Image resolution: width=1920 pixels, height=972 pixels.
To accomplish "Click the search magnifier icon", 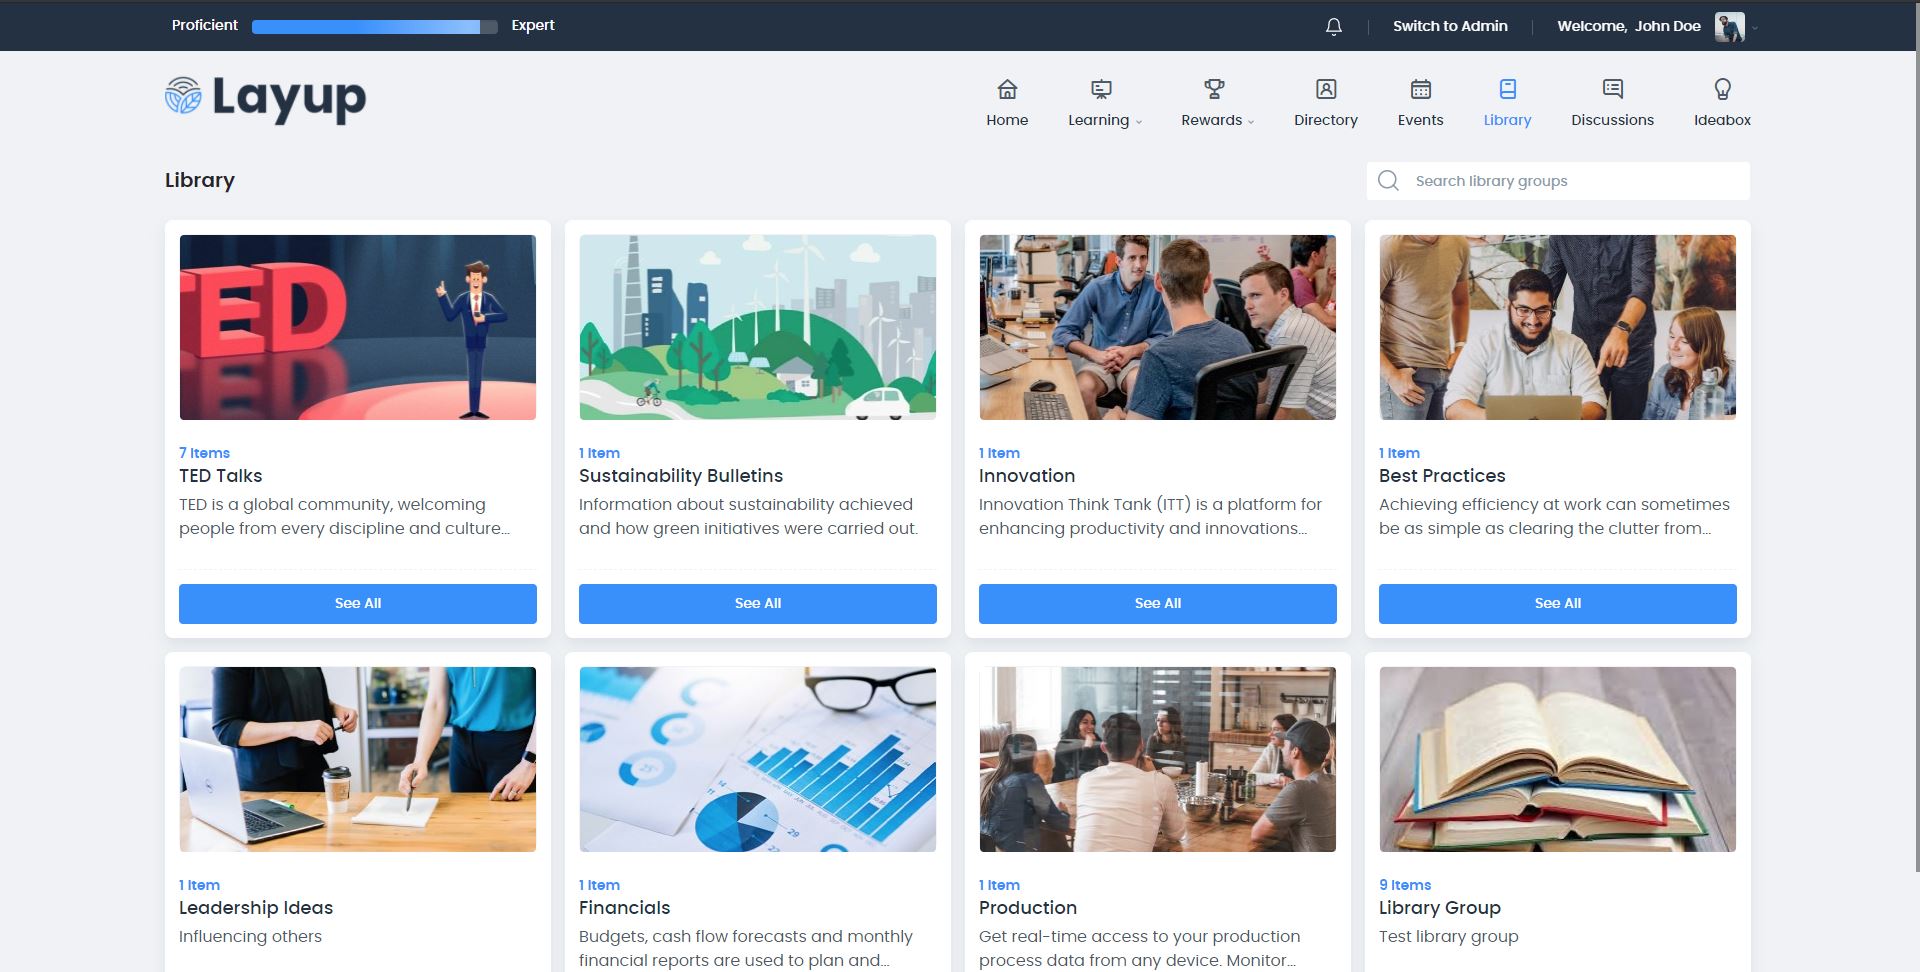I will pos(1388,181).
